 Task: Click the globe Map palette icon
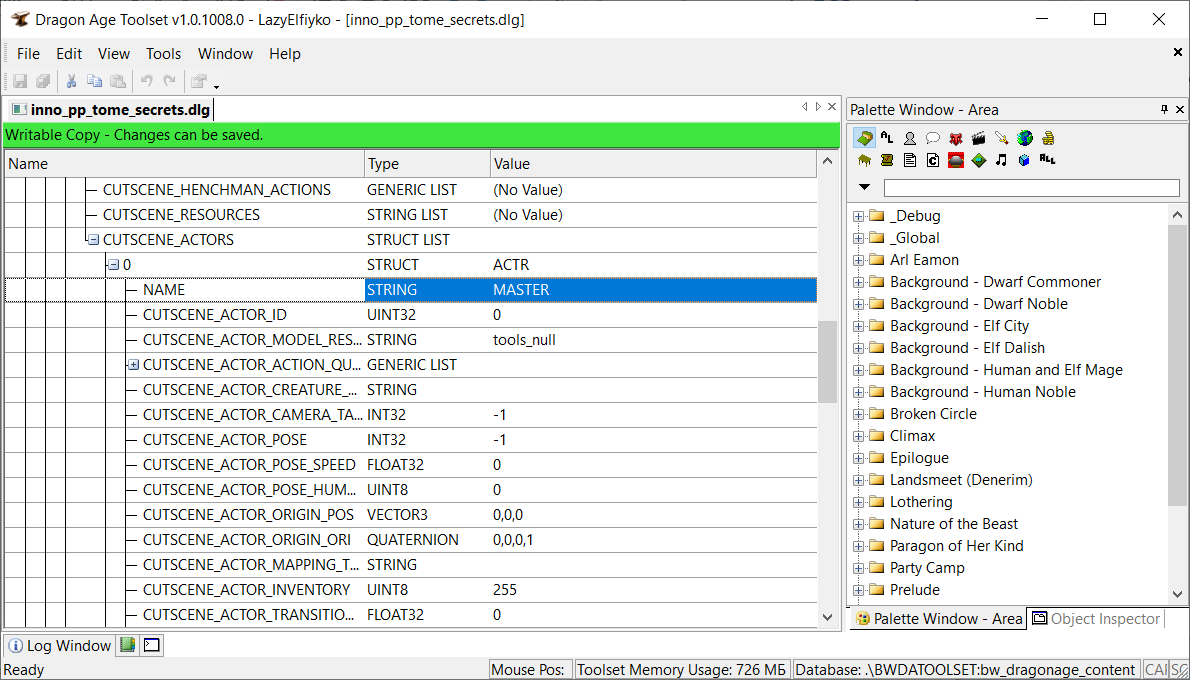(x=1025, y=138)
